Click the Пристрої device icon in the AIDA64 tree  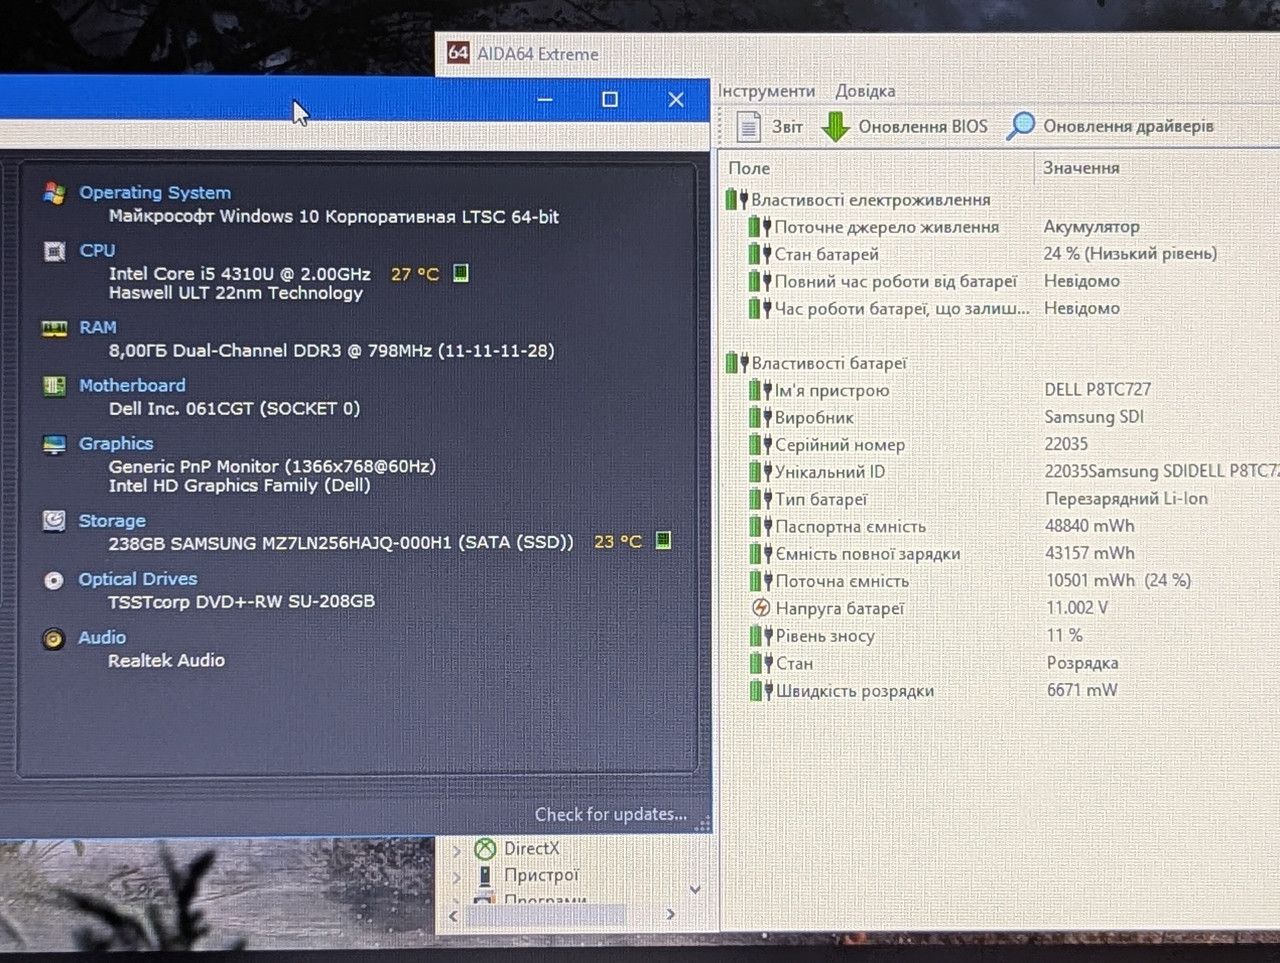coord(485,876)
